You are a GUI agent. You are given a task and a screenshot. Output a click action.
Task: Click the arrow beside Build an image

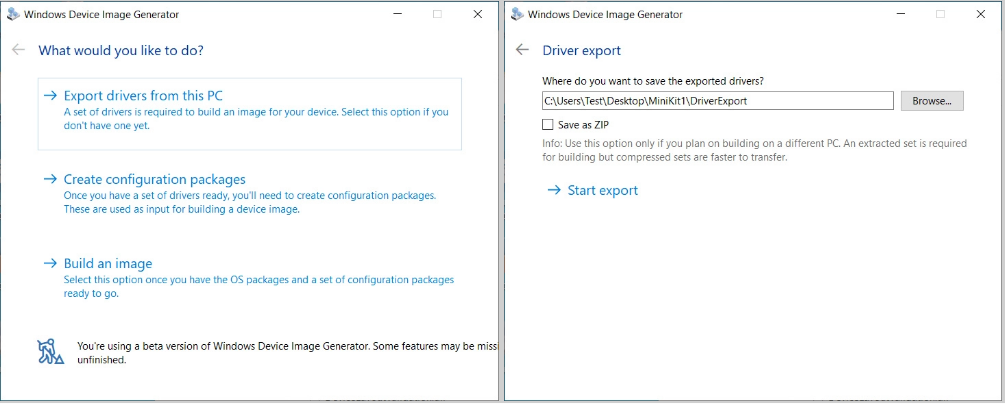(50, 264)
